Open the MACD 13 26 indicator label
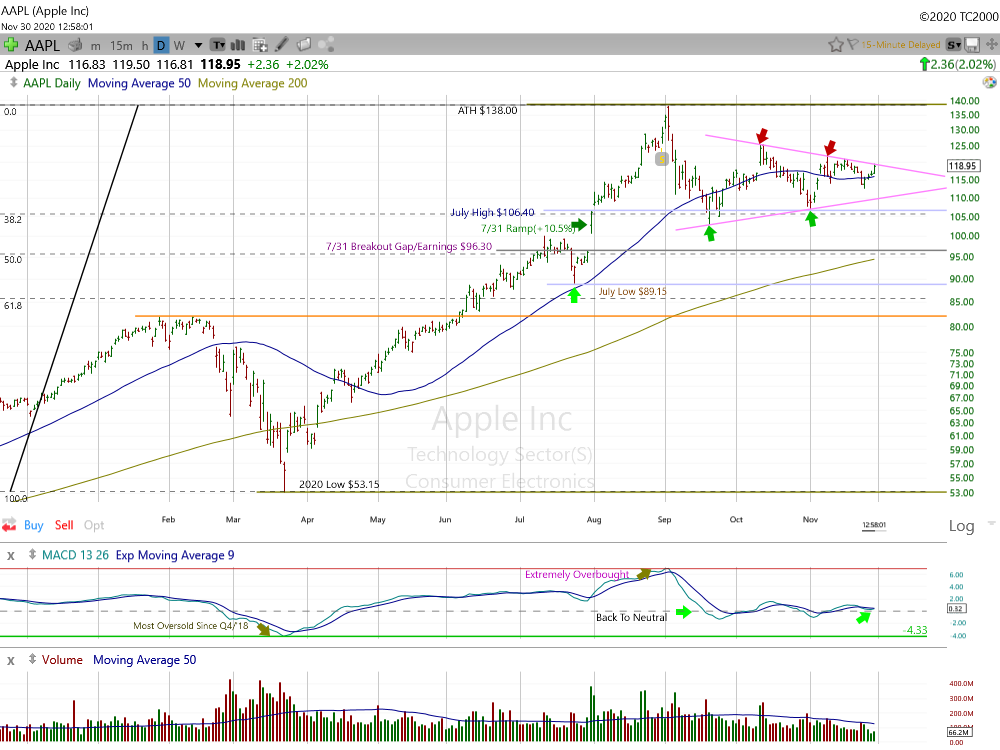Image resolution: width=1000 pixels, height=750 pixels. tap(75, 555)
